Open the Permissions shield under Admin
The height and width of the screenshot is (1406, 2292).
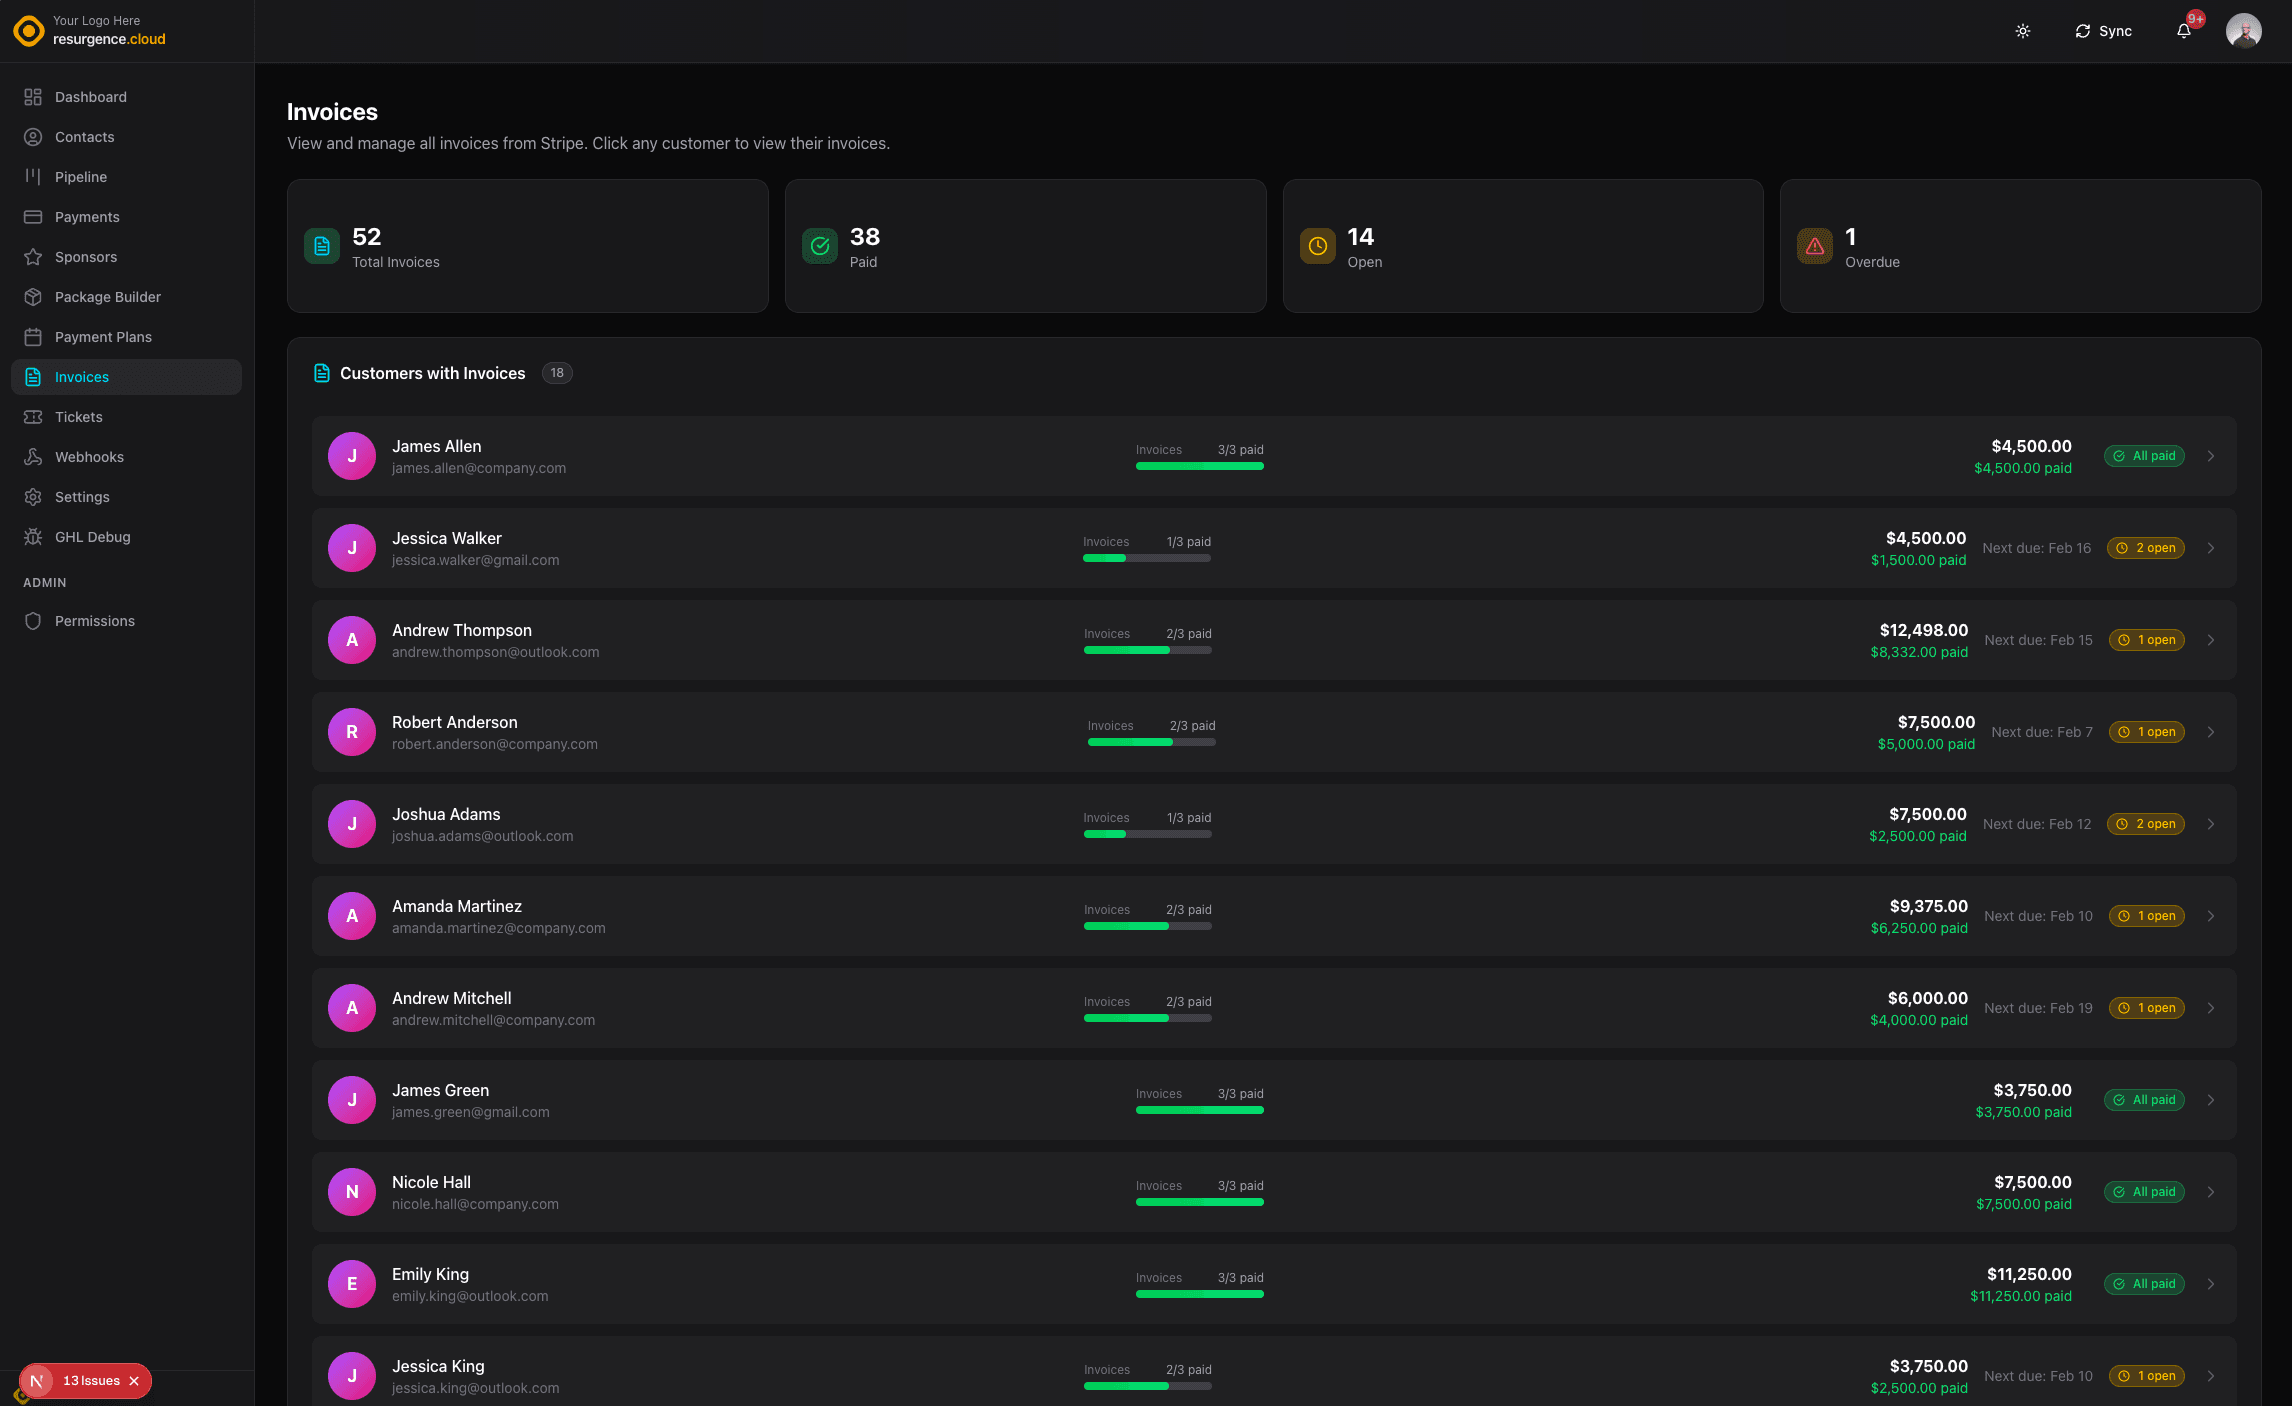(34, 621)
